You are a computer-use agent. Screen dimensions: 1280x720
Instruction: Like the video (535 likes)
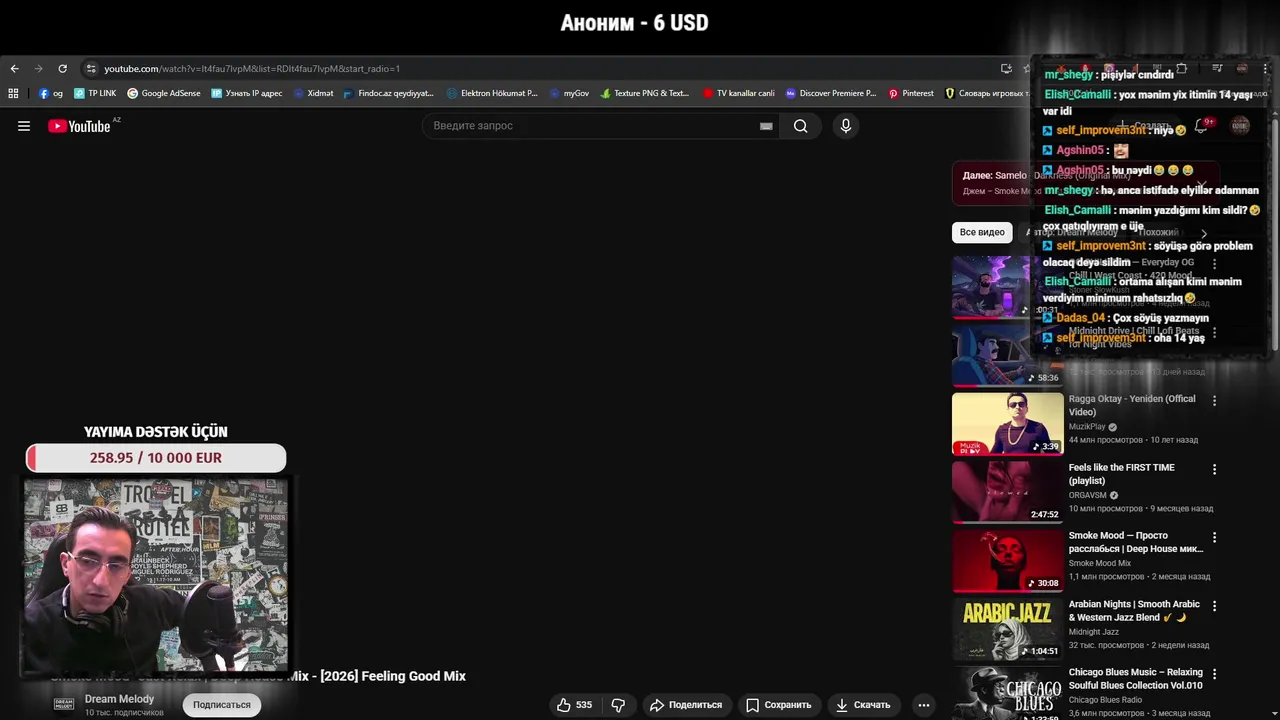[x=575, y=705]
